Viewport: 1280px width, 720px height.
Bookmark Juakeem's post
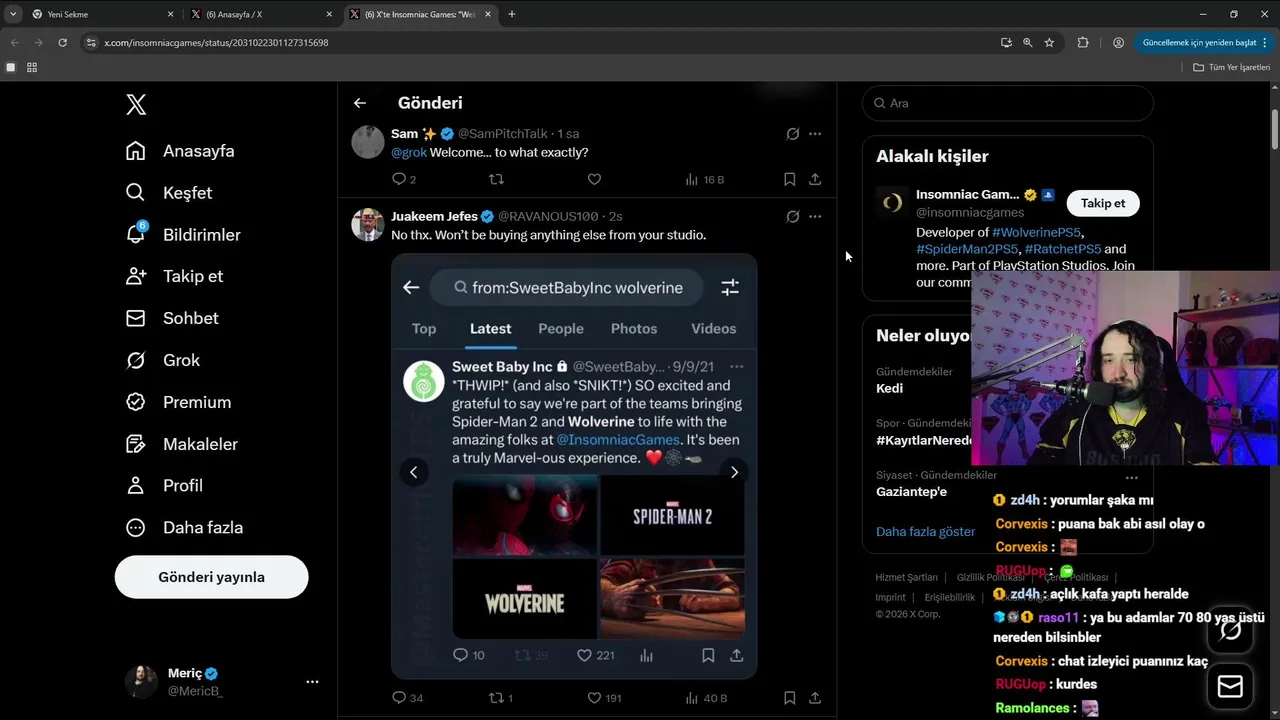pos(789,698)
